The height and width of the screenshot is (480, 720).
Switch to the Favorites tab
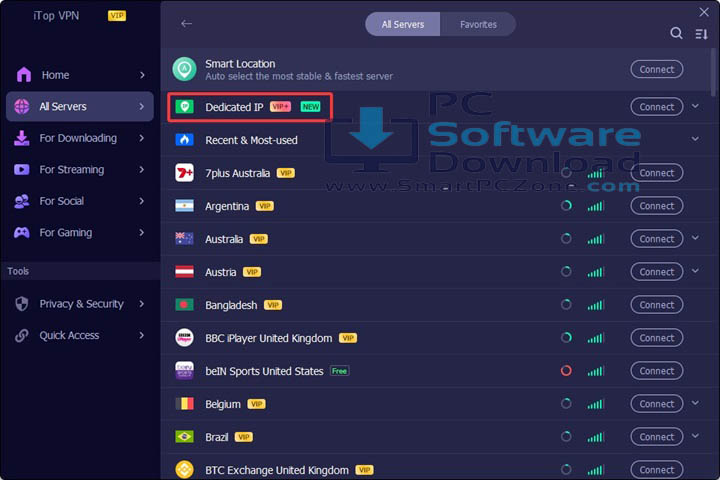pos(478,24)
